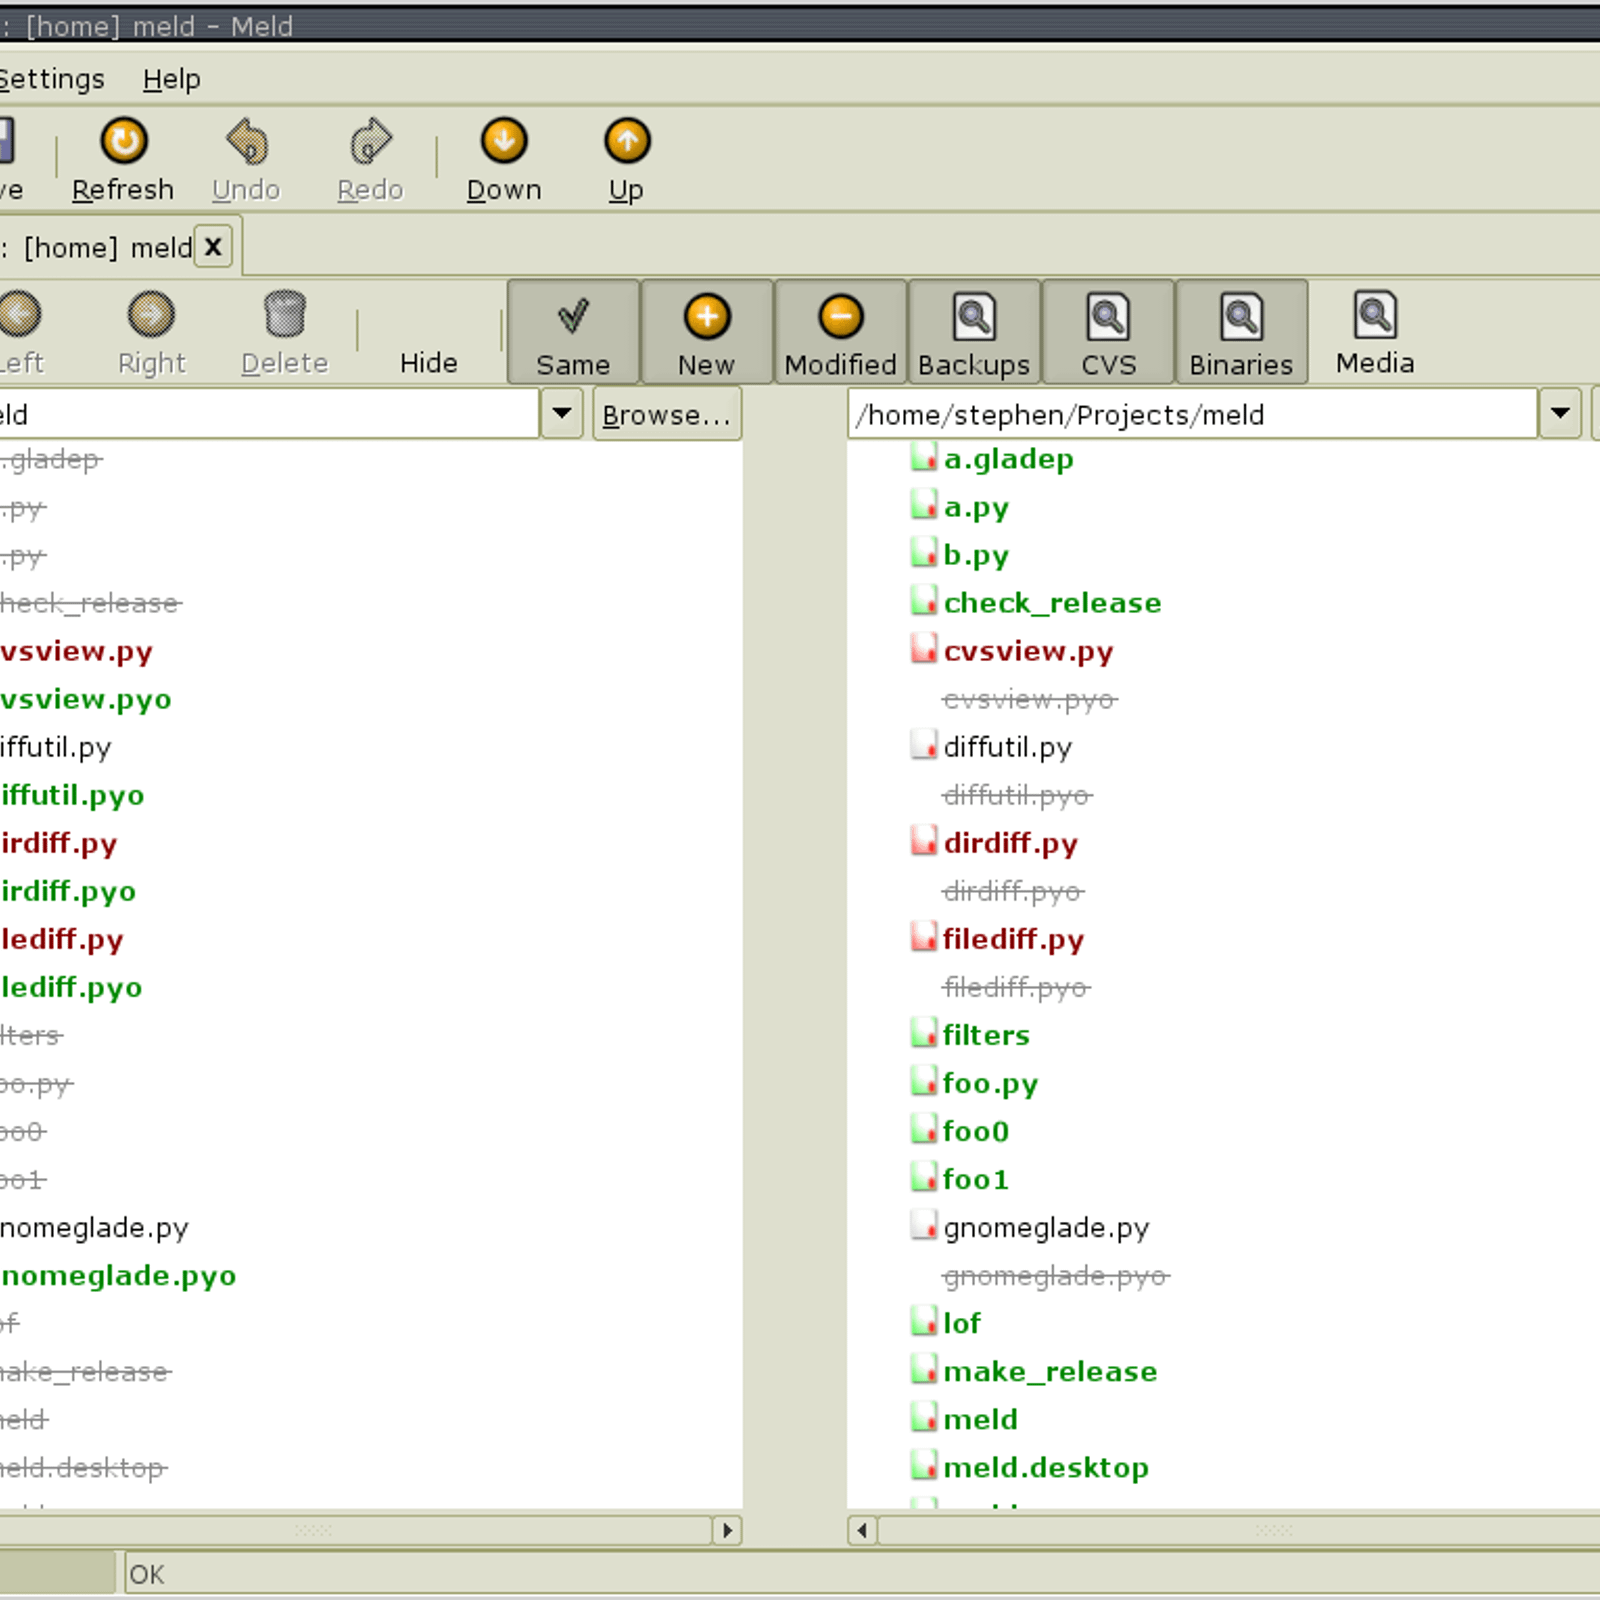
Task: Click the right pane diffutil.py file icon
Action: point(924,745)
